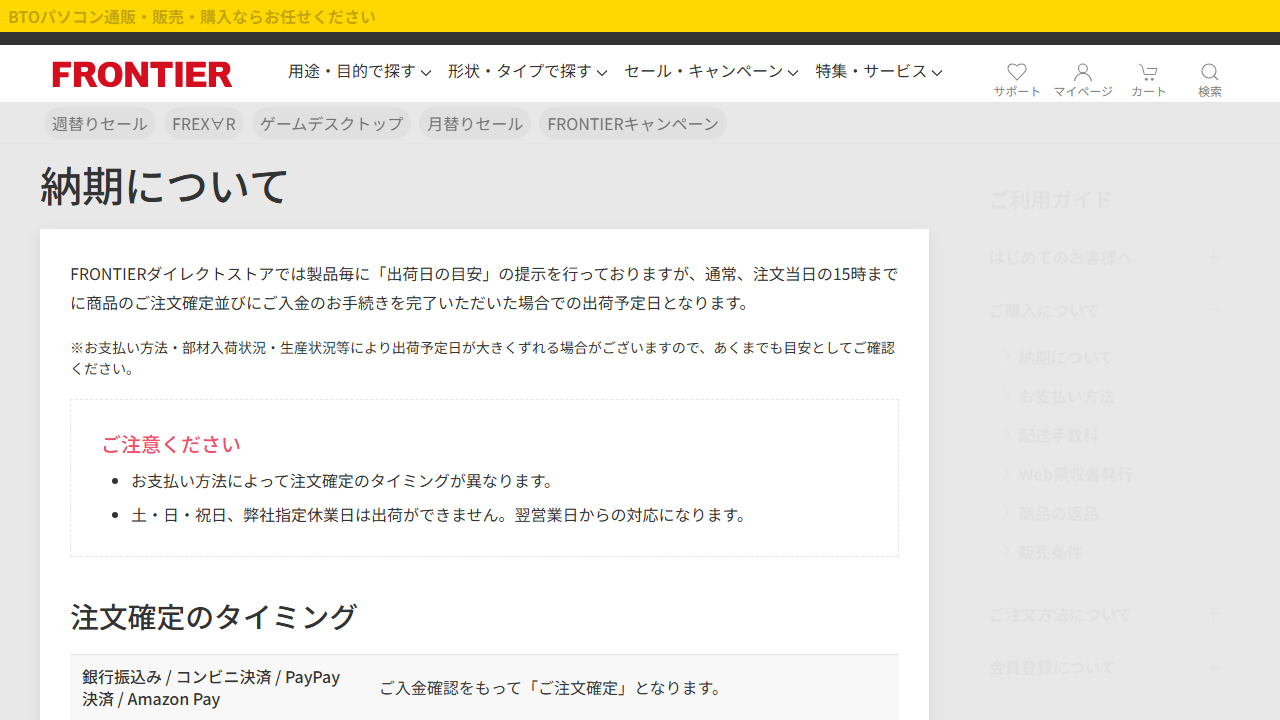Click the FRONTIER logo
This screenshot has width=1280, height=720.
pyautogui.click(x=142, y=74)
